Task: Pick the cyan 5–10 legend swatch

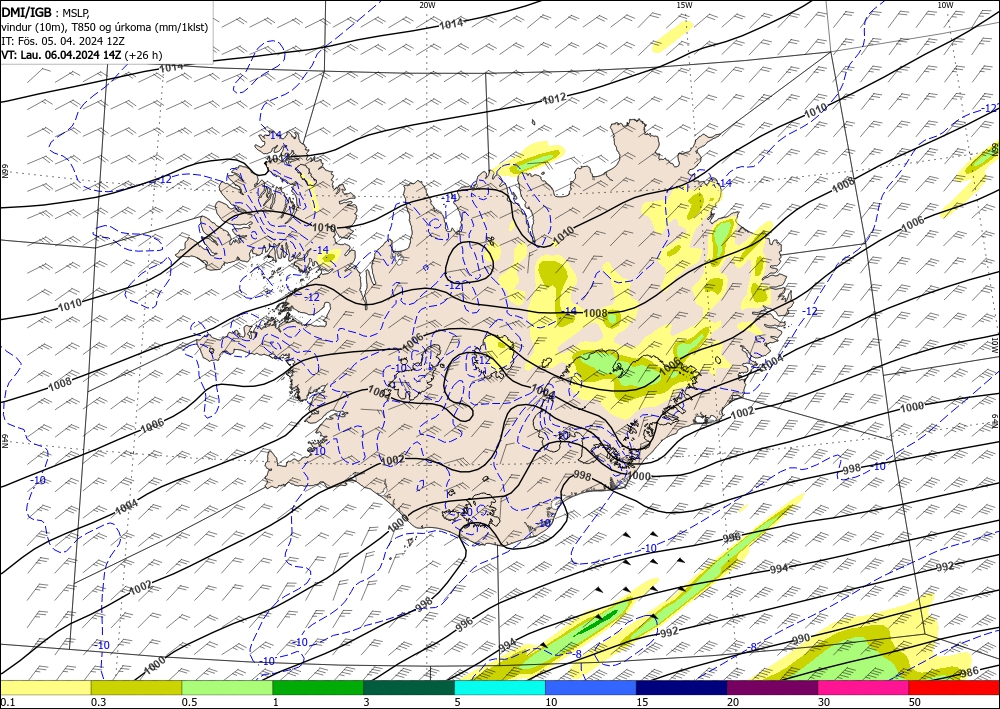Action: 500,688
